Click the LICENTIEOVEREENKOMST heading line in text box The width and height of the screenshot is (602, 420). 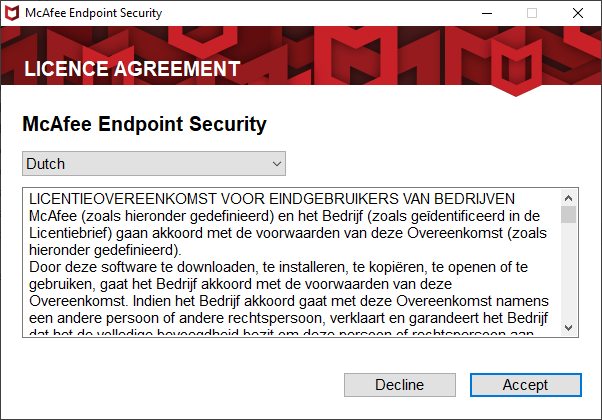pos(272,199)
